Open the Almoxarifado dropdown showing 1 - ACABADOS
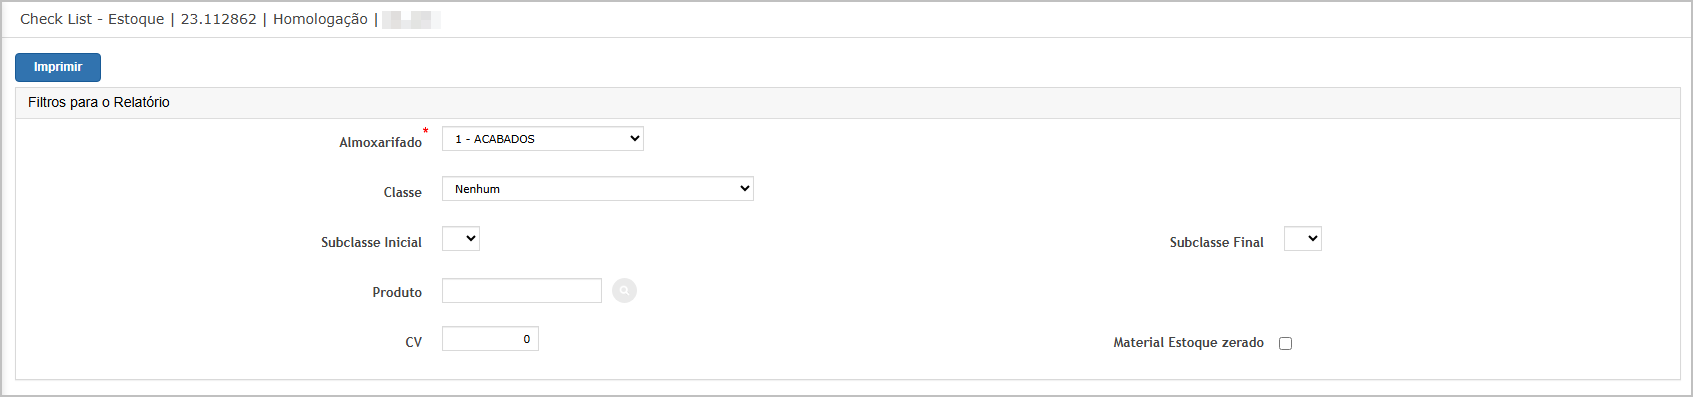Image resolution: width=1693 pixels, height=397 pixels. click(x=543, y=139)
